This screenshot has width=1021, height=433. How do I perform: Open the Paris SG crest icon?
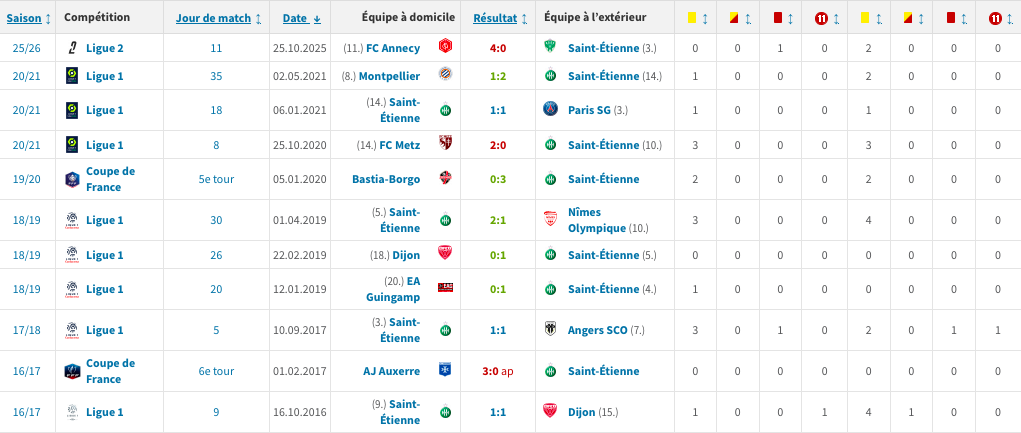550,110
